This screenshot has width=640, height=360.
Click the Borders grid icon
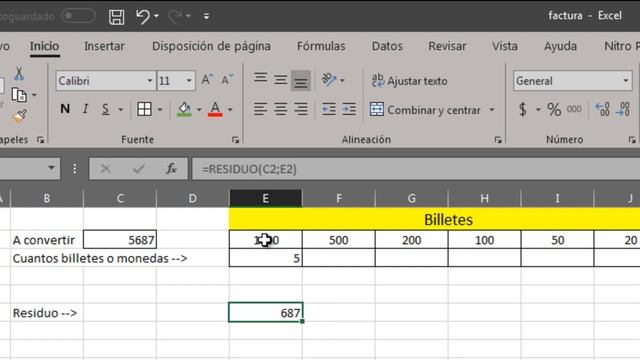click(x=144, y=109)
